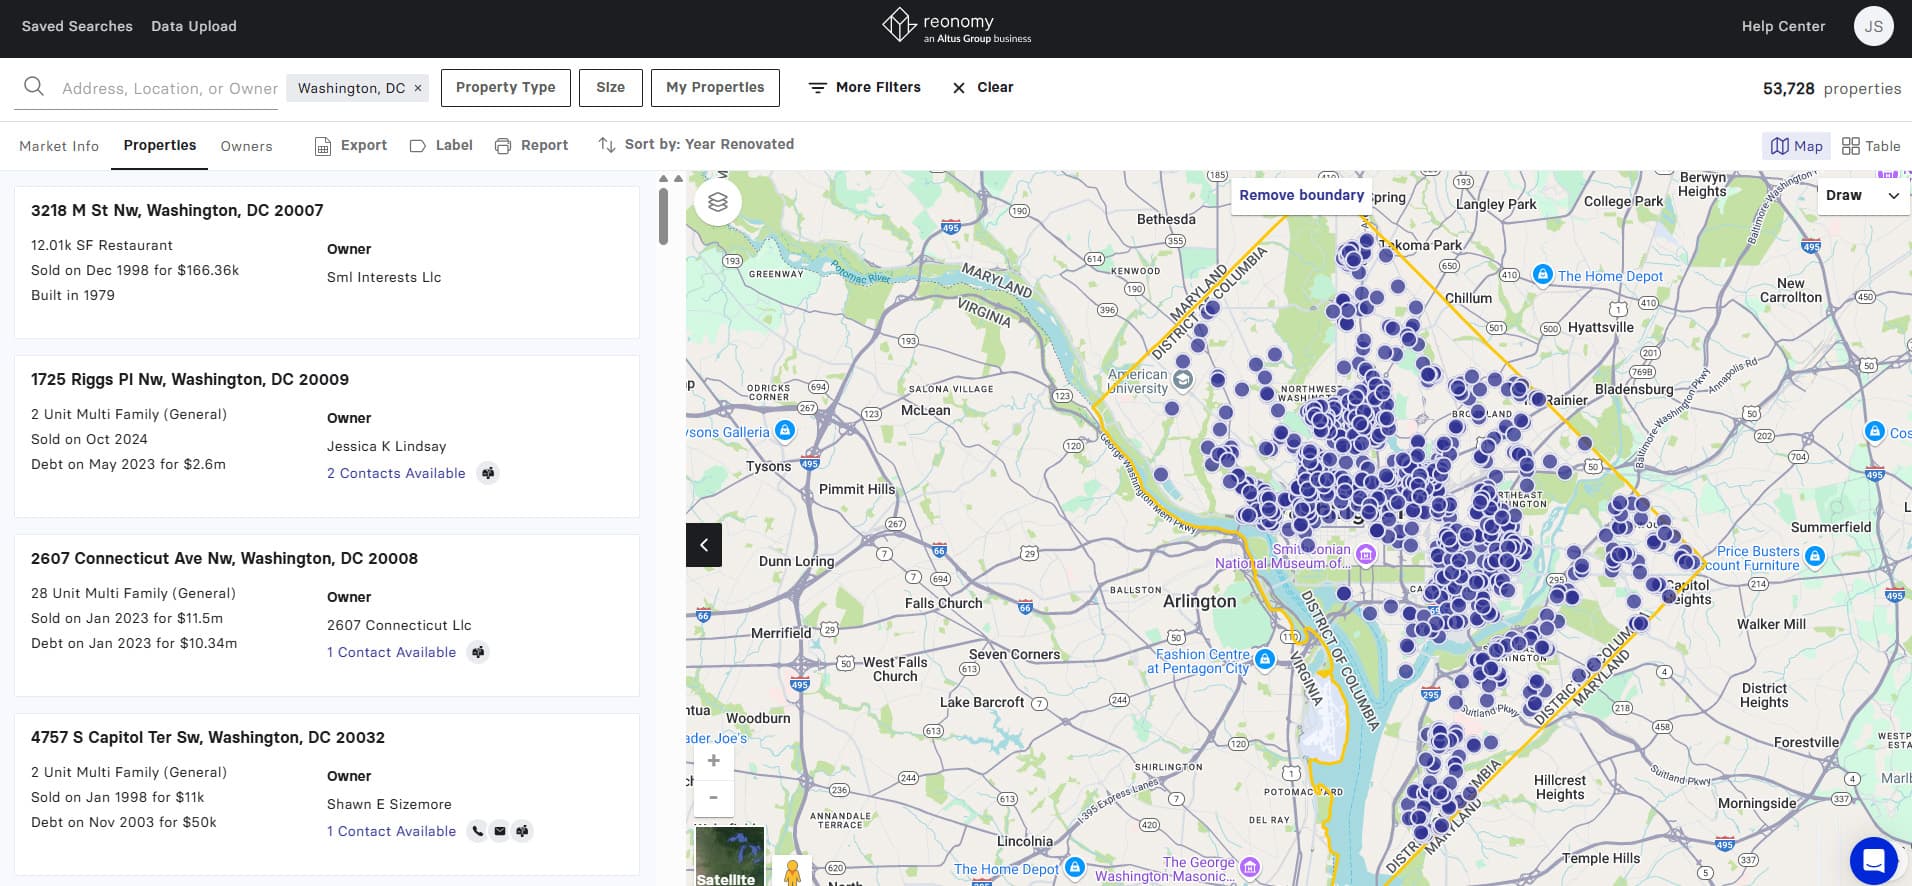Viewport: 1912px width, 886px height.
Task: Open the map layers icon
Action: tap(717, 202)
